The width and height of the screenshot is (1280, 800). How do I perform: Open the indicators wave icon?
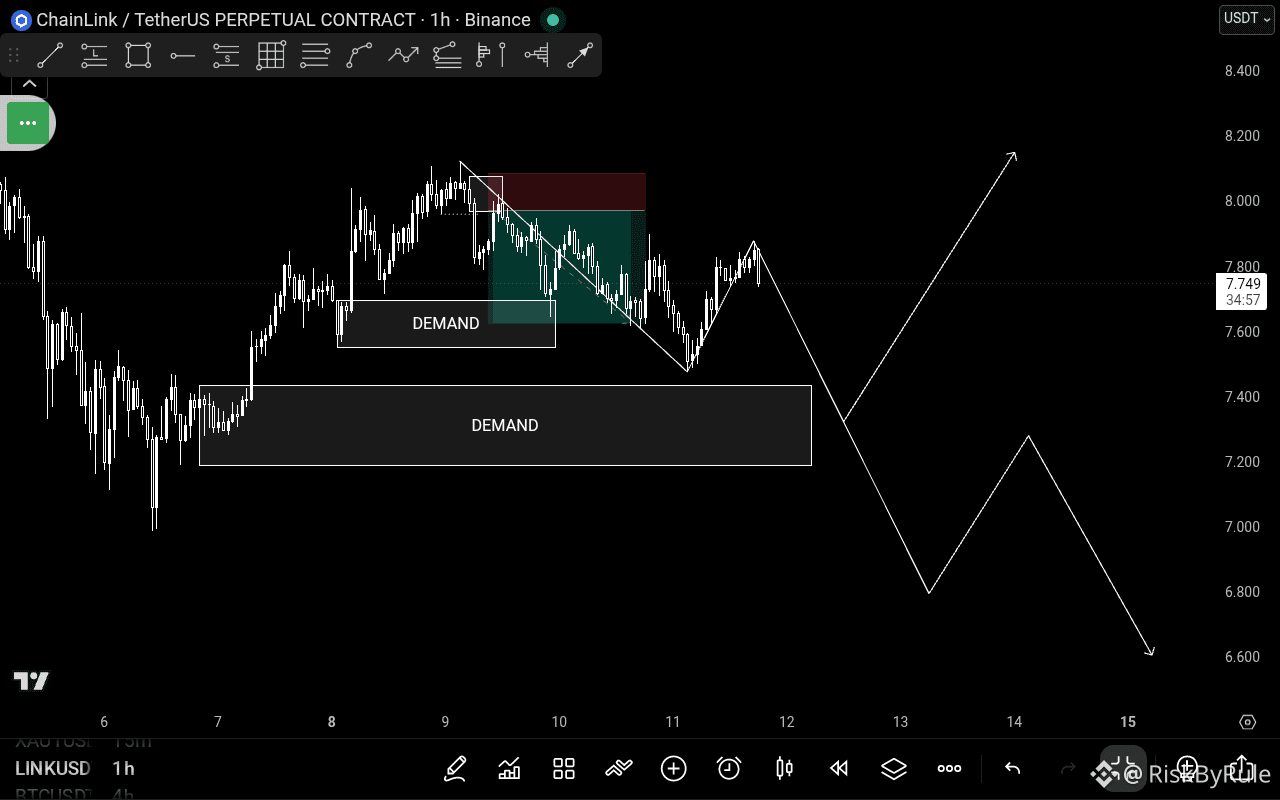click(x=619, y=768)
